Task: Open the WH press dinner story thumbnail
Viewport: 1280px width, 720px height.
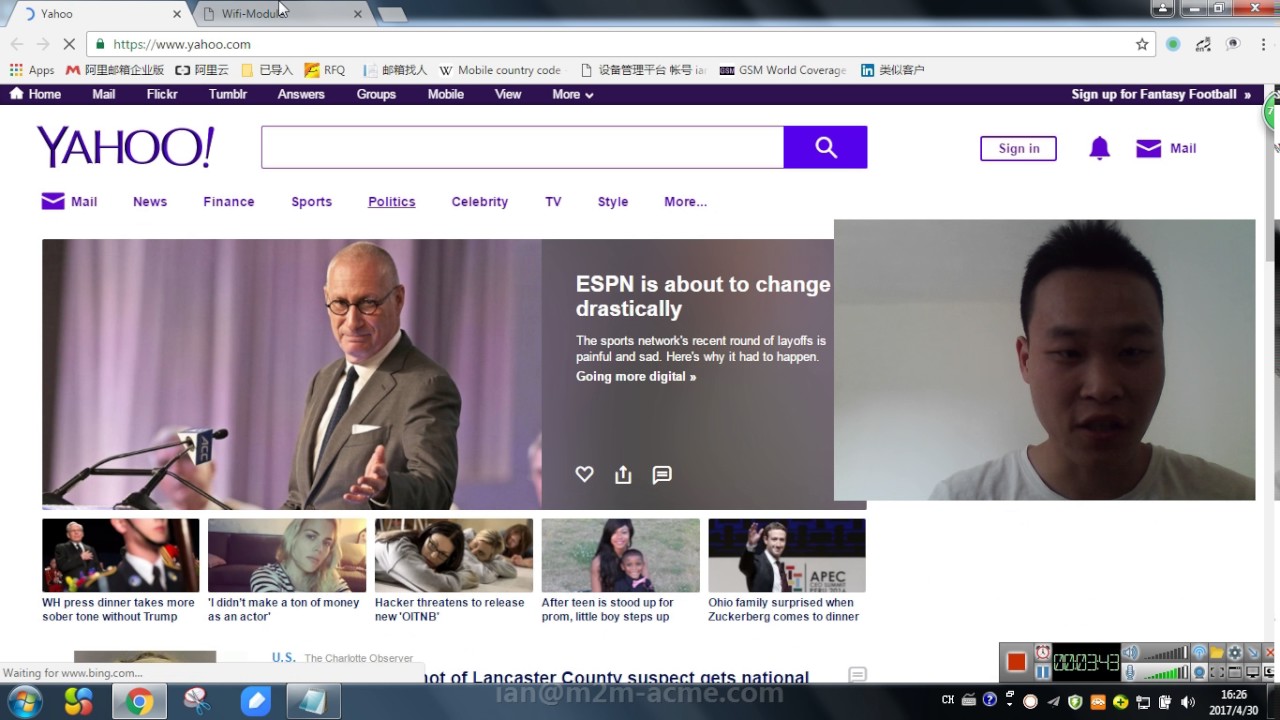Action: coord(120,555)
